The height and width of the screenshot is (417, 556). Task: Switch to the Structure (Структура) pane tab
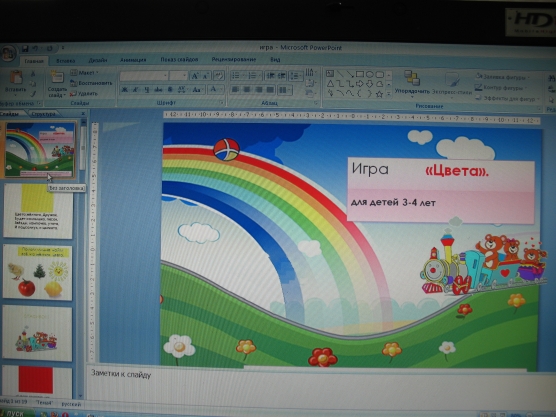point(43,113)
